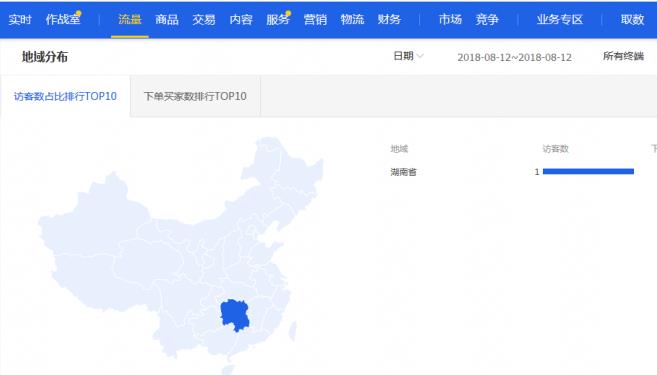
Task: Click the visitor count value 1
Action: click(x=537, y=172)
